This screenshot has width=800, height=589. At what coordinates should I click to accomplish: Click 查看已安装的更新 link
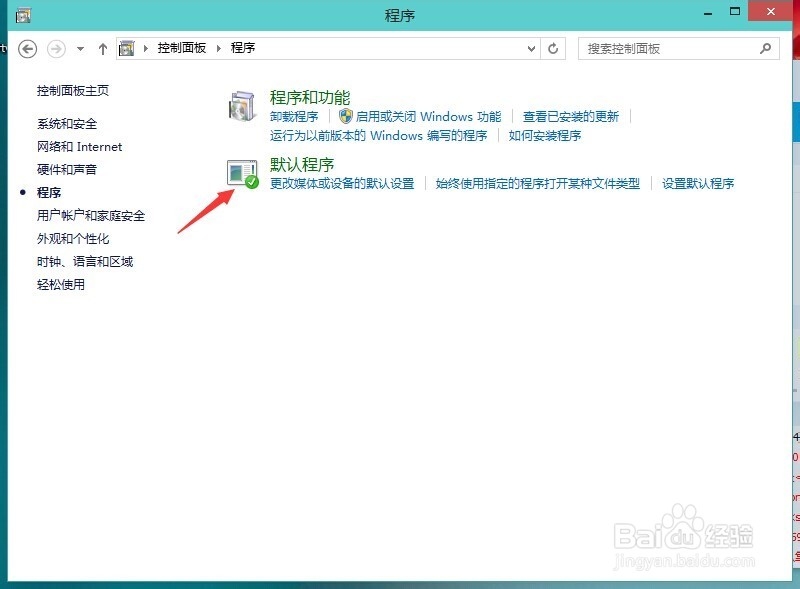pos(564,116)
